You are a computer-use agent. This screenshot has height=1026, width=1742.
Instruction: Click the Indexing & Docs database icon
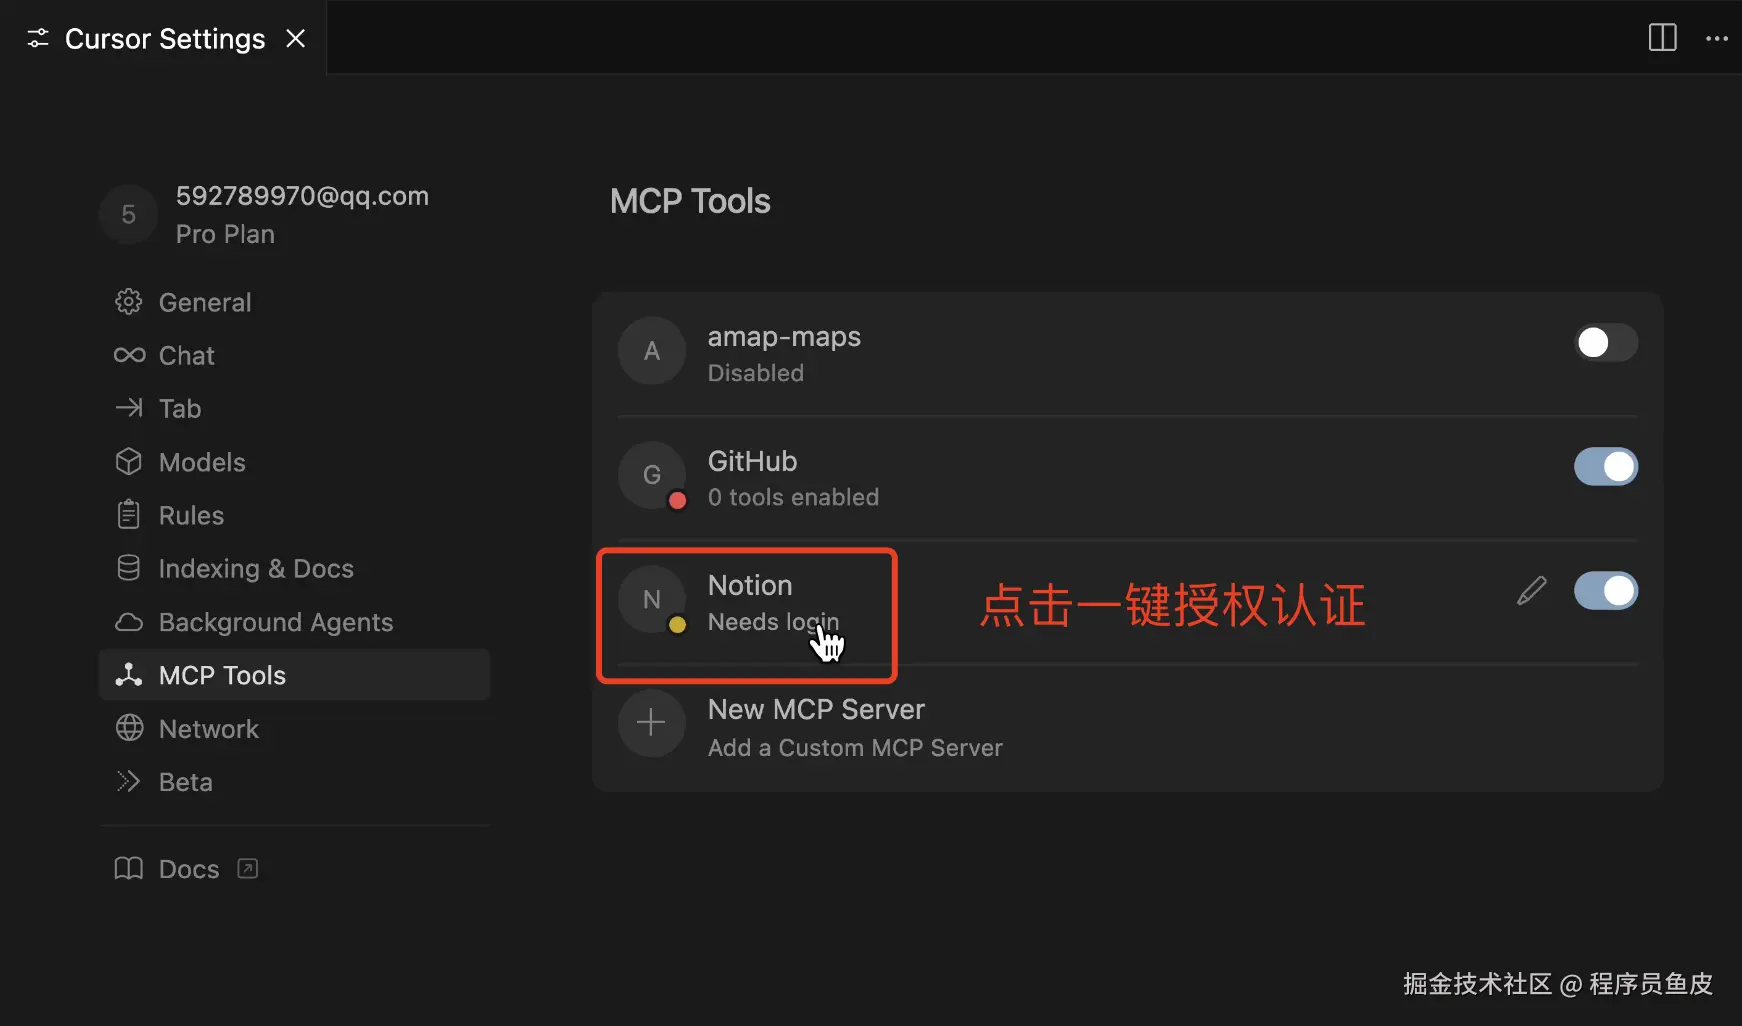129,568
